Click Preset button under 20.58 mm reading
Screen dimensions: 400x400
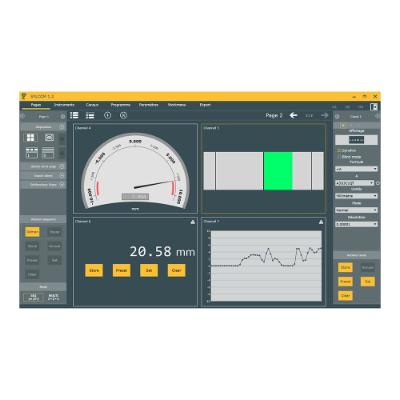(x=121, y=270)
